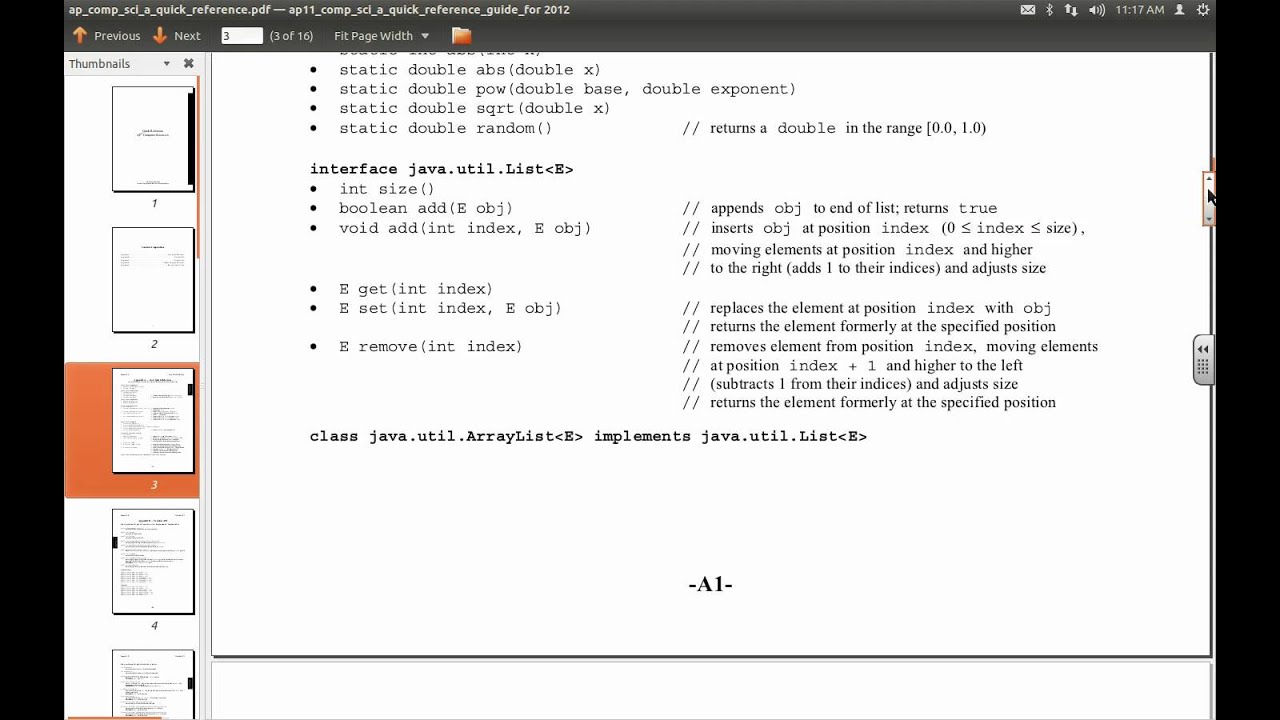This screenshot has width=1280, height=720.
Task: Click the heading 'interface java.util.List<E>'
Action: click(441, 169)
